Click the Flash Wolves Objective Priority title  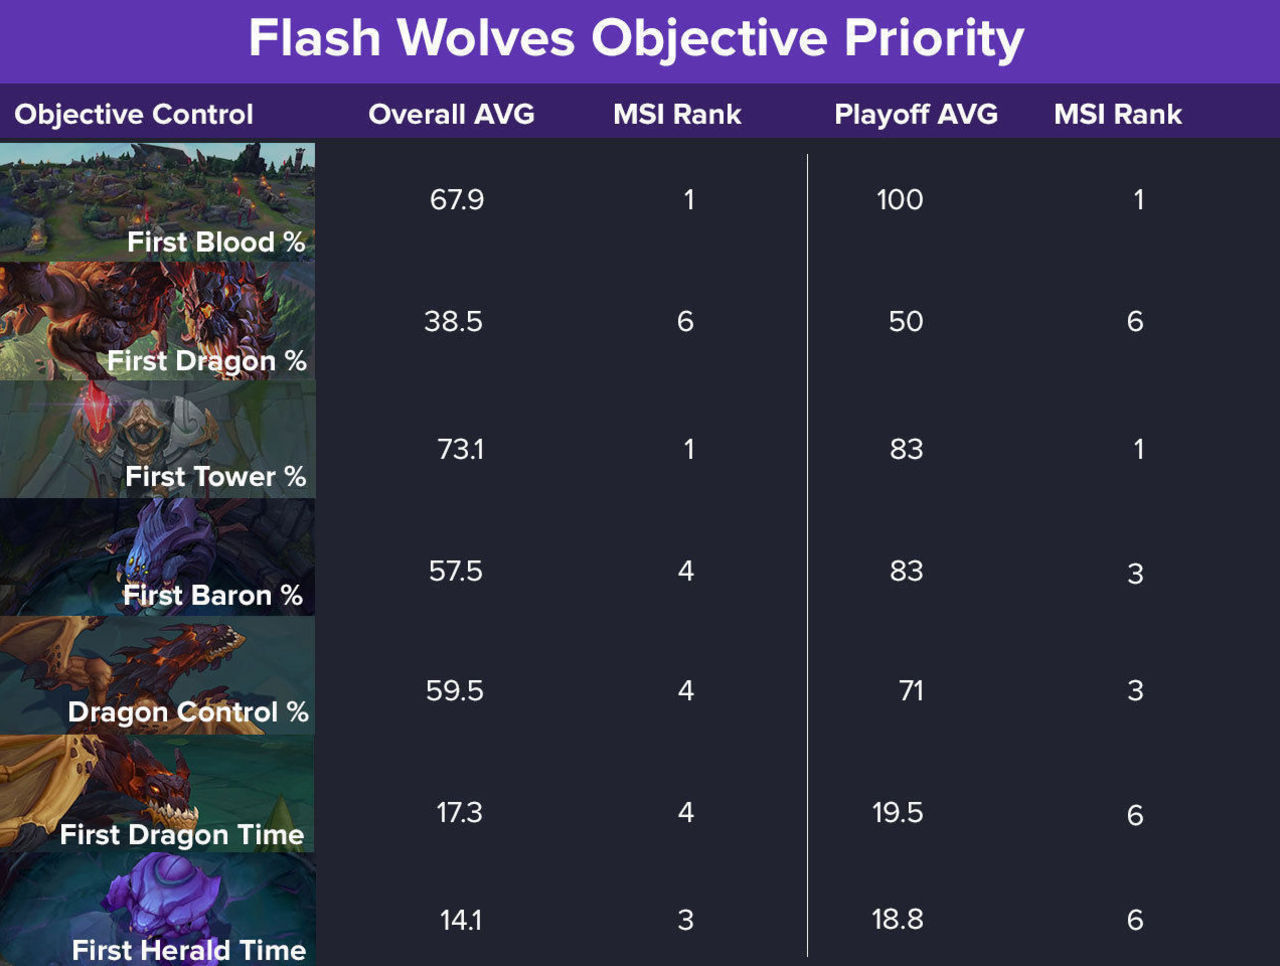pos(636,39)
